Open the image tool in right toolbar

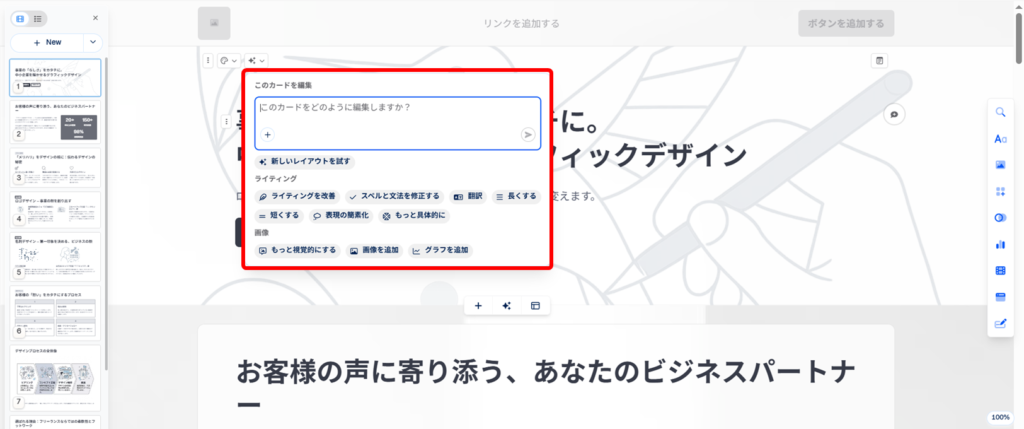tap(1000, 164)
